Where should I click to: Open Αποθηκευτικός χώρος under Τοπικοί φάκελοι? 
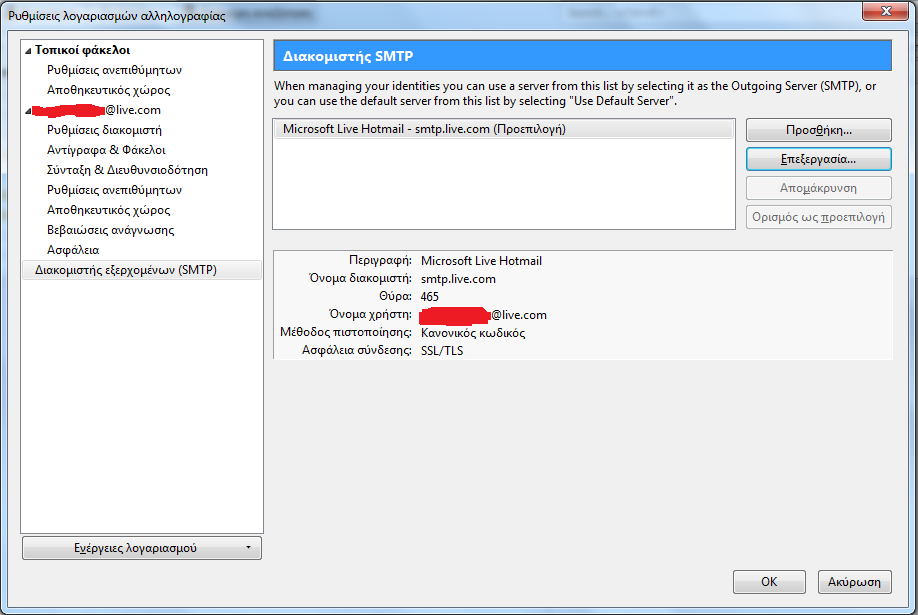[108, 90]
